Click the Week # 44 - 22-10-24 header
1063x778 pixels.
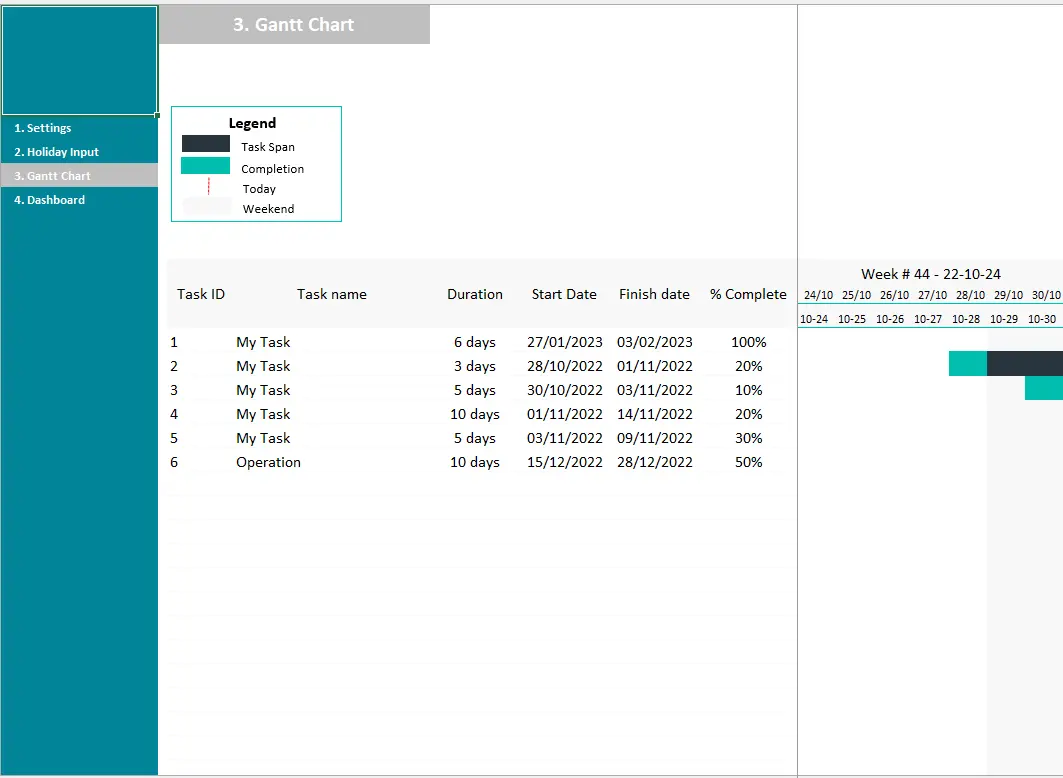tap(930, 274)
